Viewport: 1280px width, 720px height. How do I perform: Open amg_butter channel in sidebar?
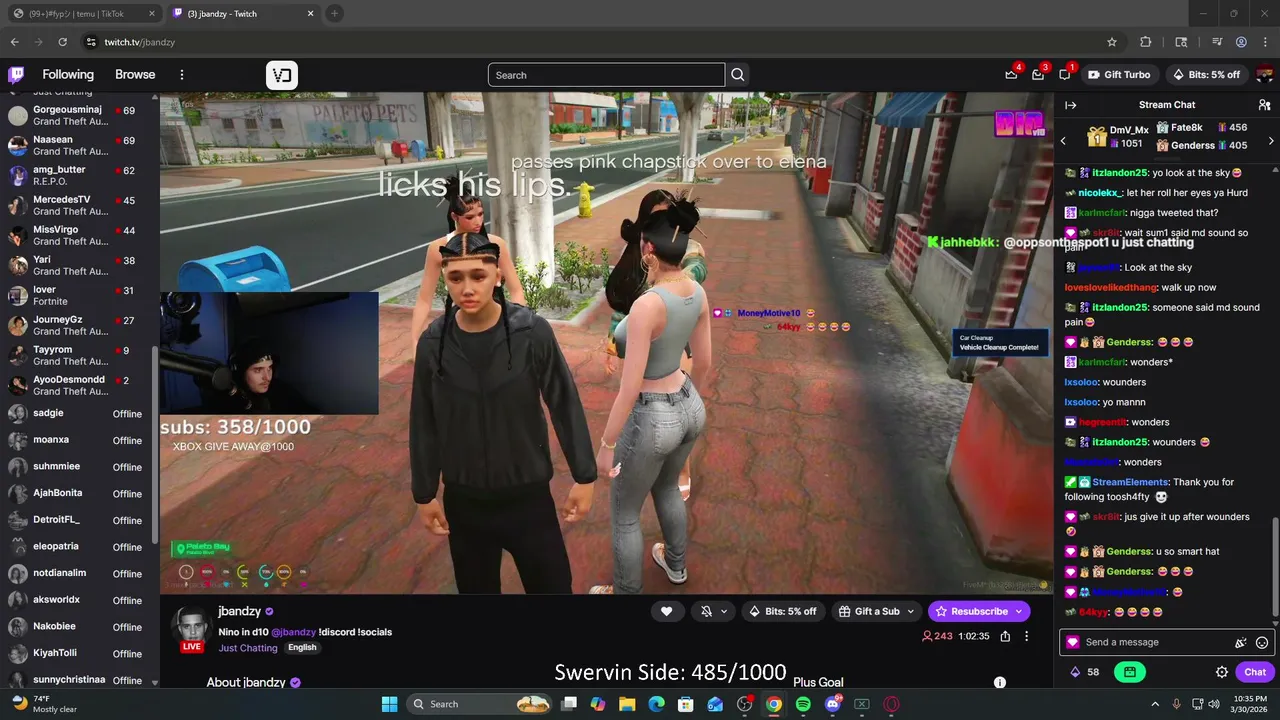point(78,175)
